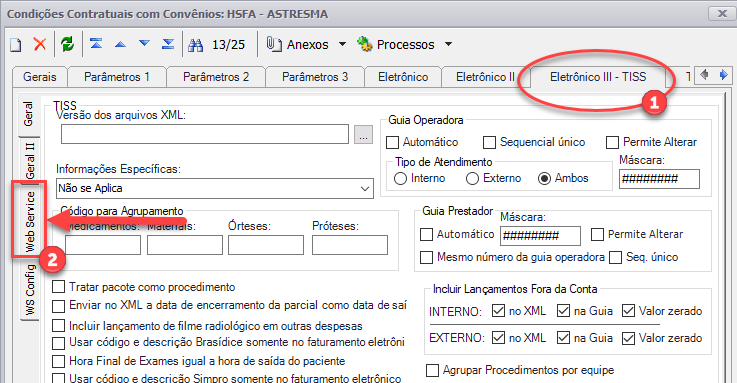Open the vertical WS Config side tab

tap(30, 289)
